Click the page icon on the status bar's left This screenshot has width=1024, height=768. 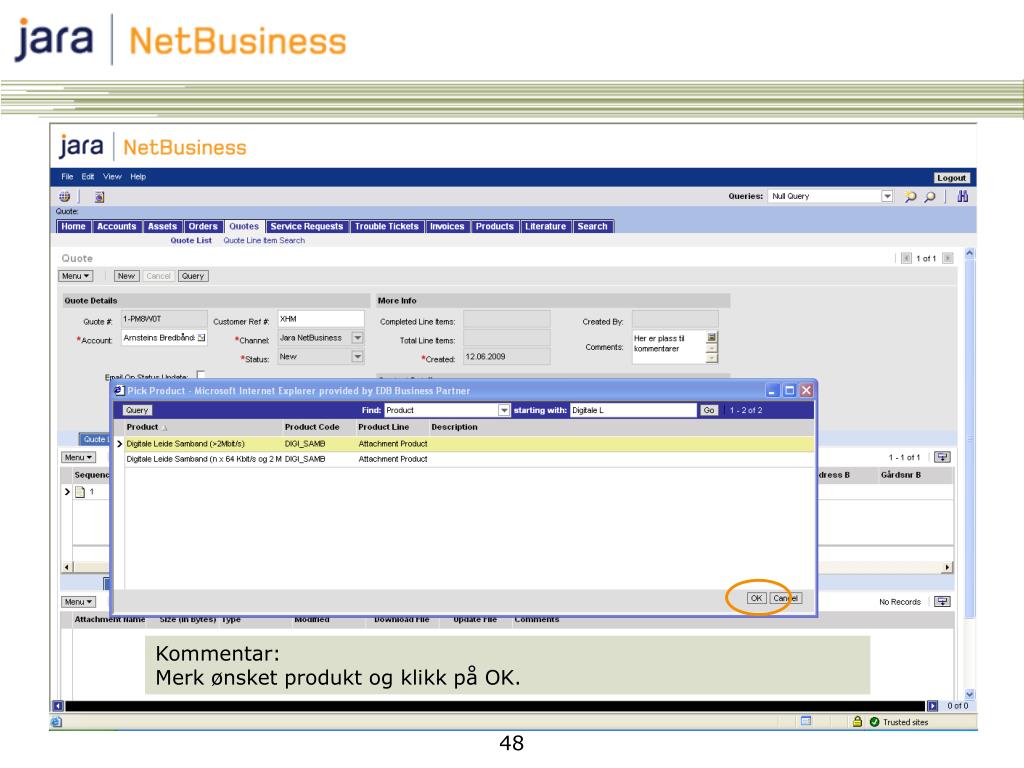pyautogui.click(x=56, y=722)
